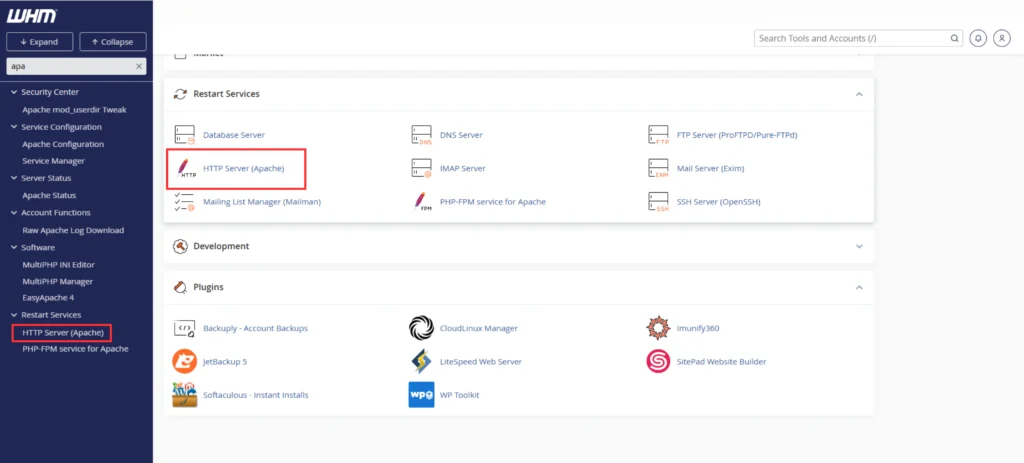Open Apache Configuration in sidebar
Viewport: 1024px width, 463px height.
63,144
